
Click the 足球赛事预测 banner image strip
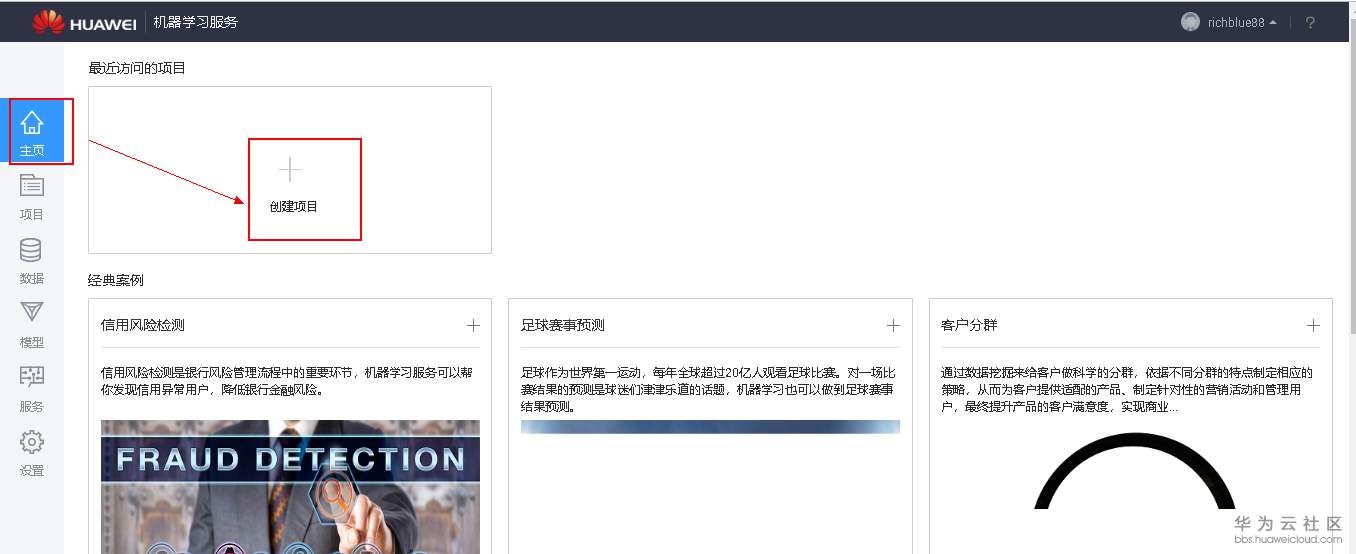tap(710, 427)
